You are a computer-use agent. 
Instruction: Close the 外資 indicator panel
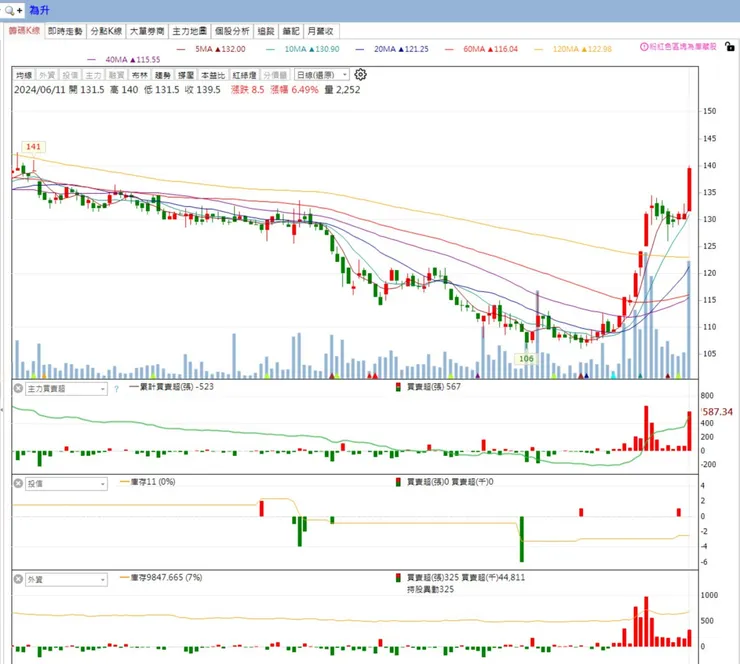[18, 579]
